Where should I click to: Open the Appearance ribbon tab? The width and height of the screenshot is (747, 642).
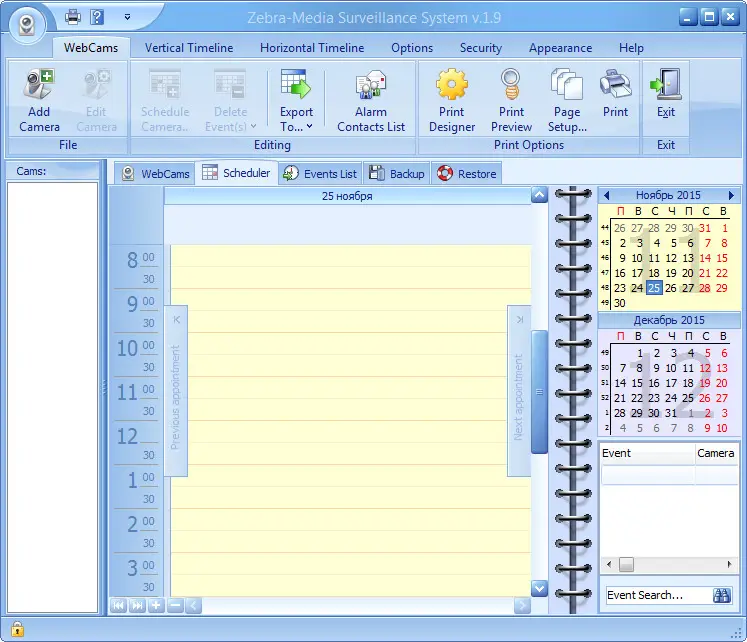[x=560, y=48]
